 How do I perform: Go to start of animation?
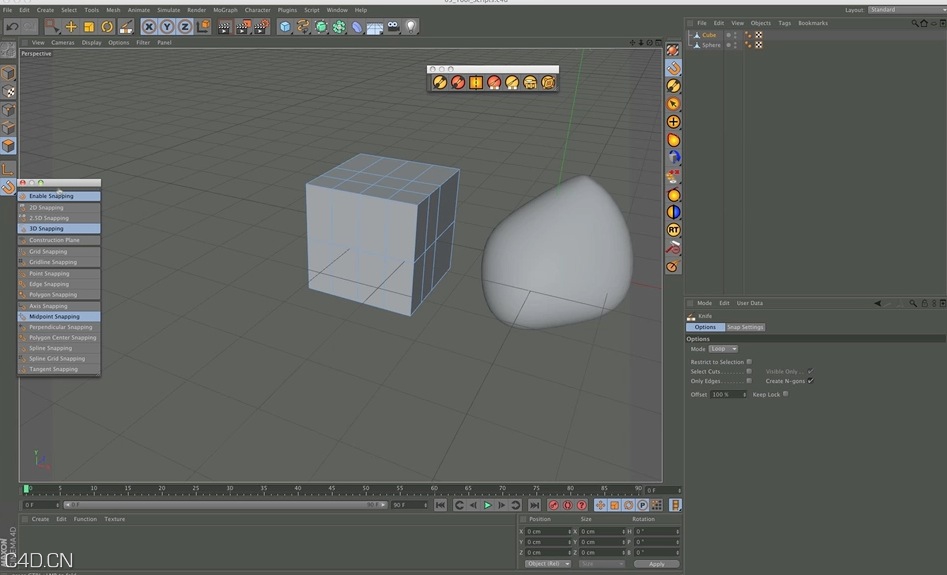pos(440,505)
